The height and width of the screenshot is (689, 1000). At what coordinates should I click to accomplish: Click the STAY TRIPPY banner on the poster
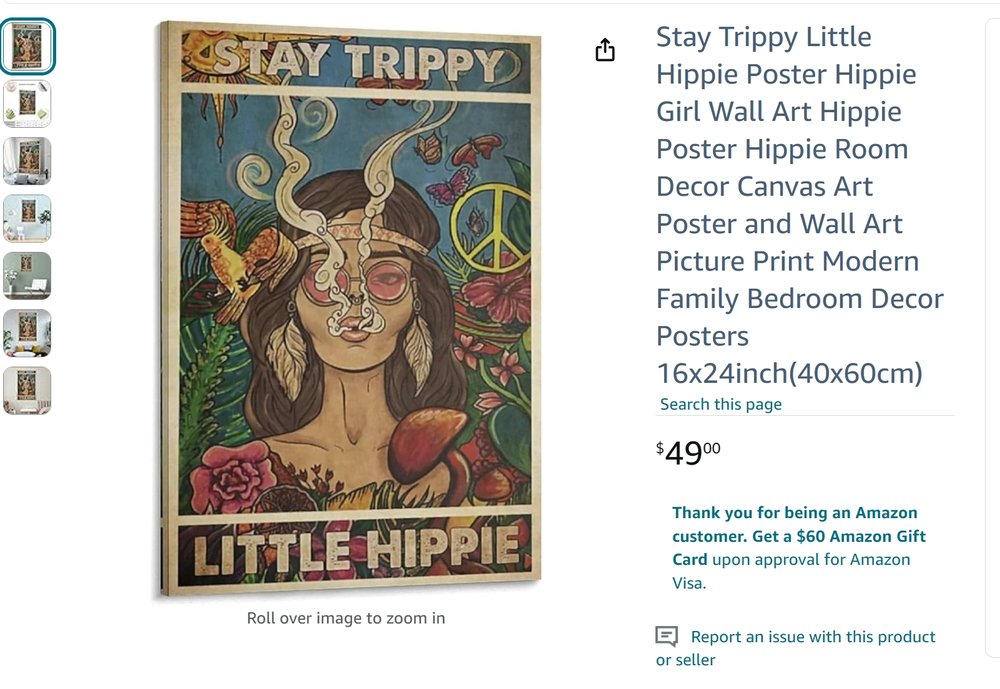pos(357,60)
